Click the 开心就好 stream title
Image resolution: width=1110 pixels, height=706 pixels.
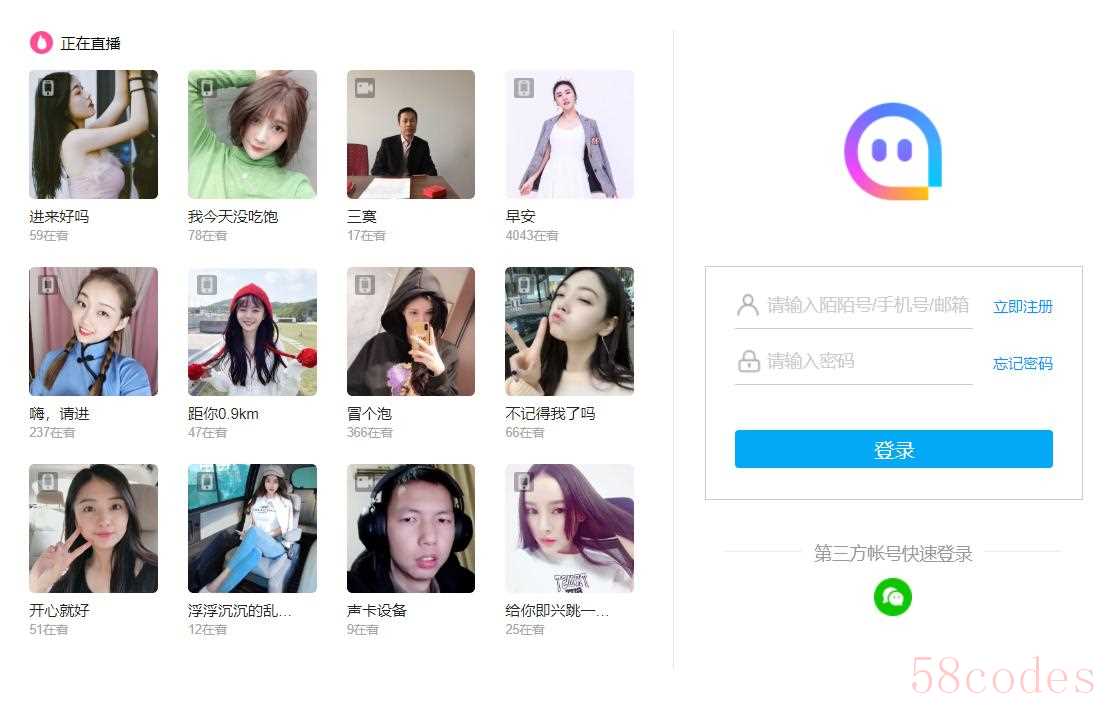tap(59, 610)
